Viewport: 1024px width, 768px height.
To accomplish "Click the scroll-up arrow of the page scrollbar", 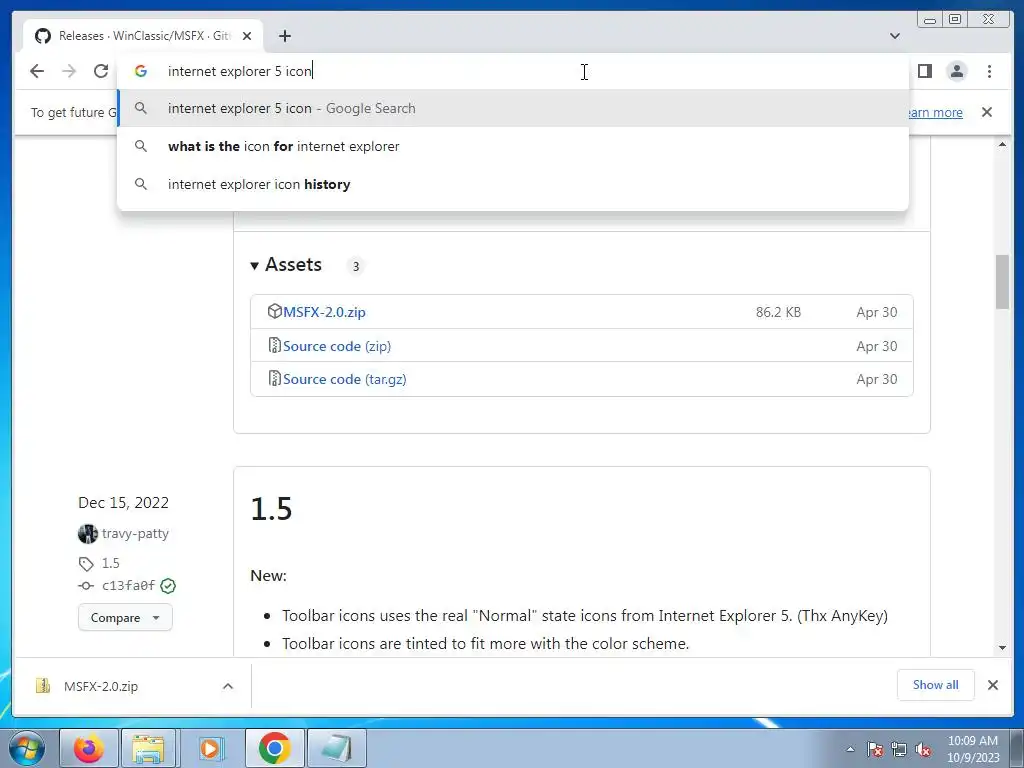I will click(1002, 144).
